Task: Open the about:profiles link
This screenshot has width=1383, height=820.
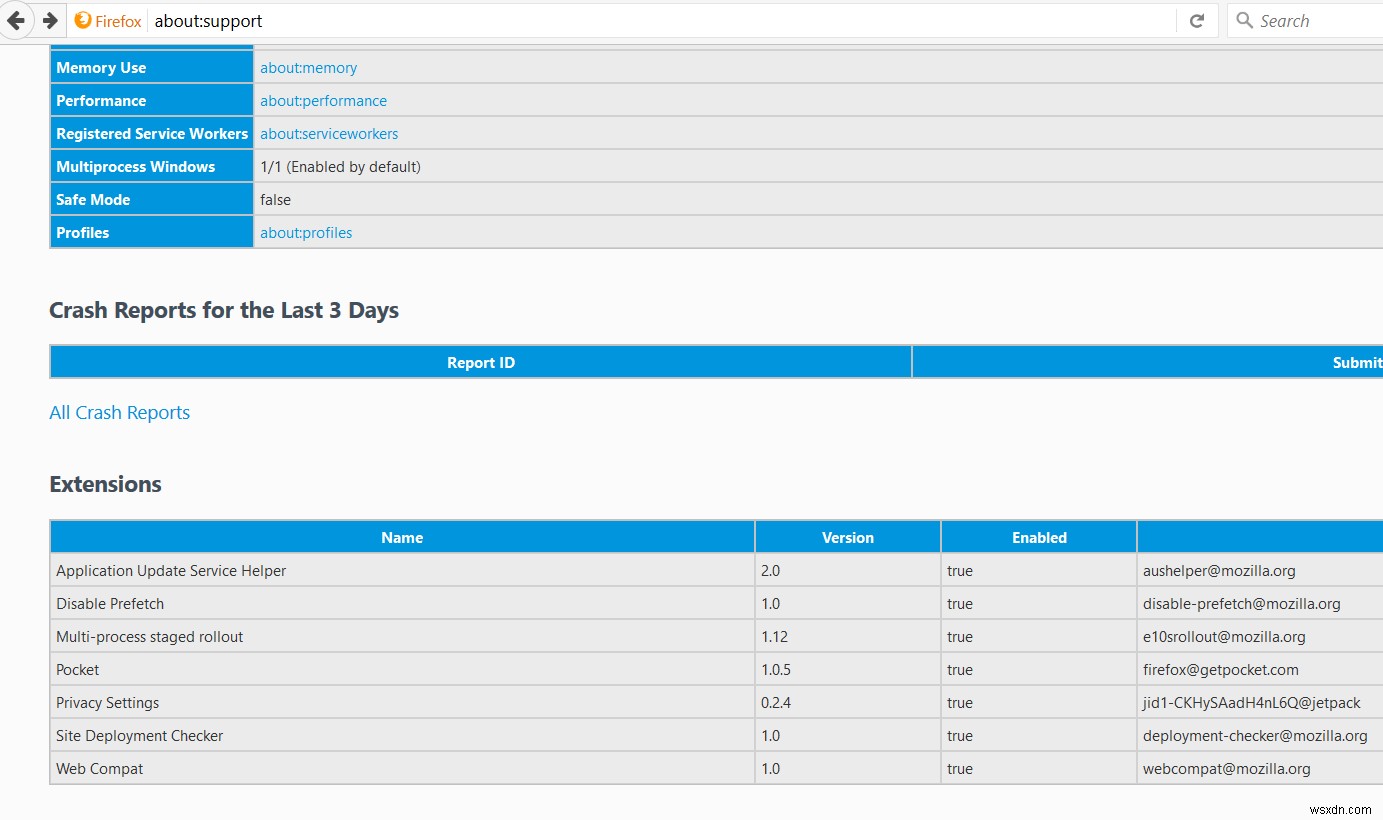Action: coord(306,233)
